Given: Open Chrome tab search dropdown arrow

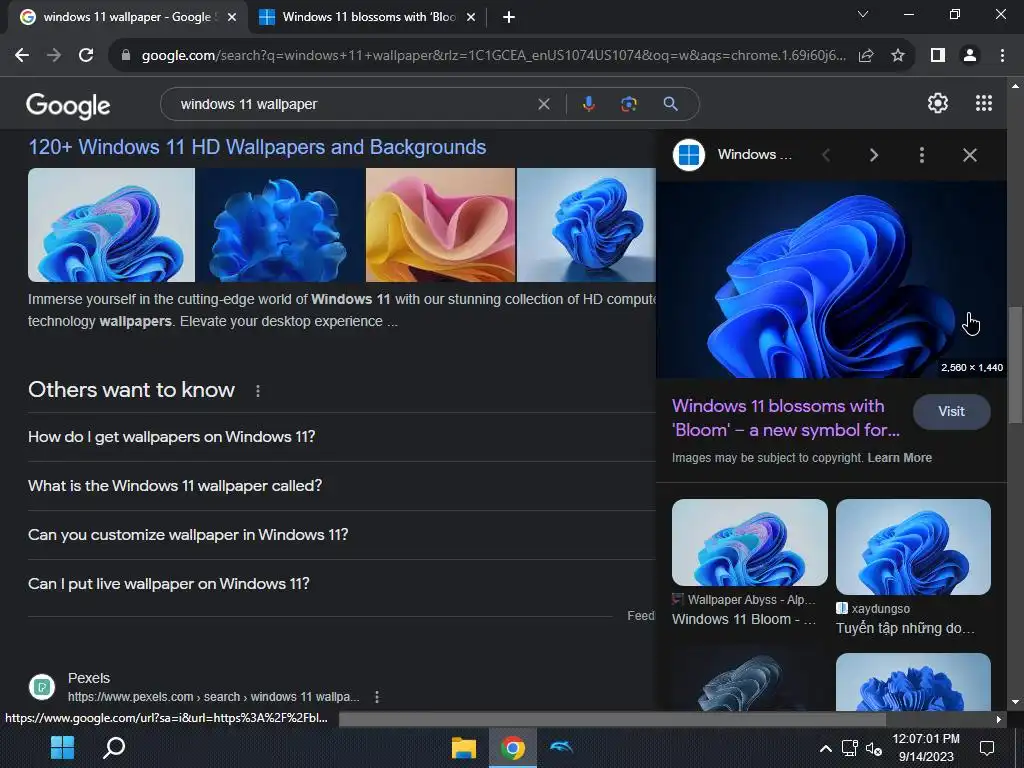Looking at the screenshot, I should point(863,14).
